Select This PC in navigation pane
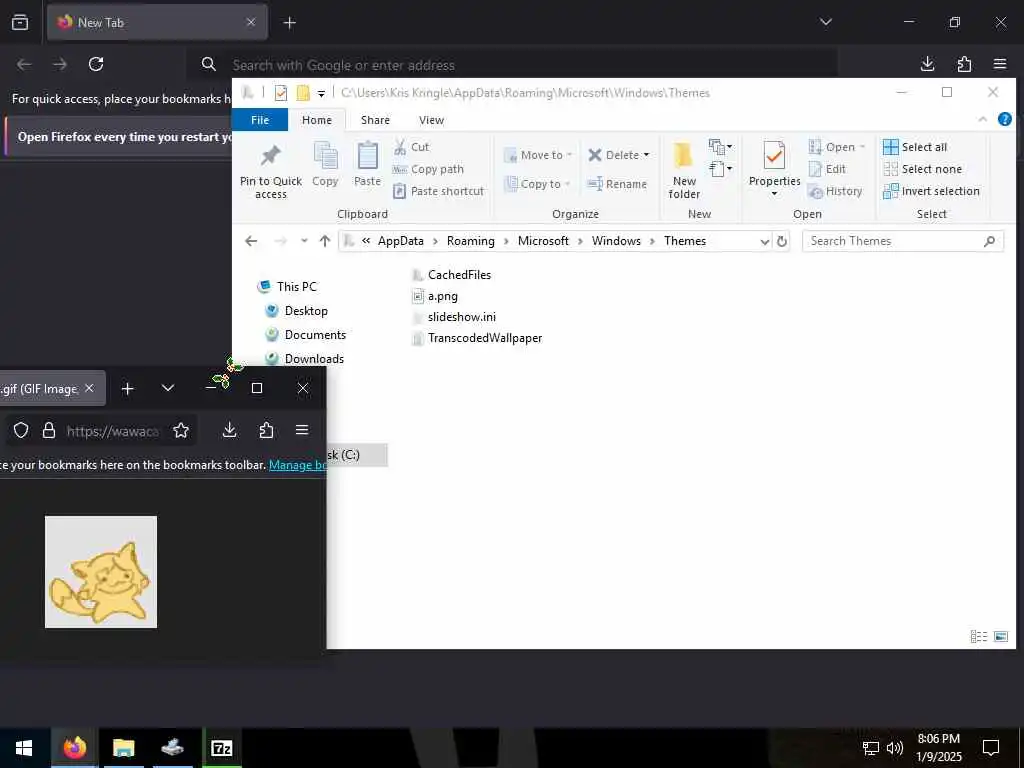This screenshot has height=768, width=1024. click(288, 287)
